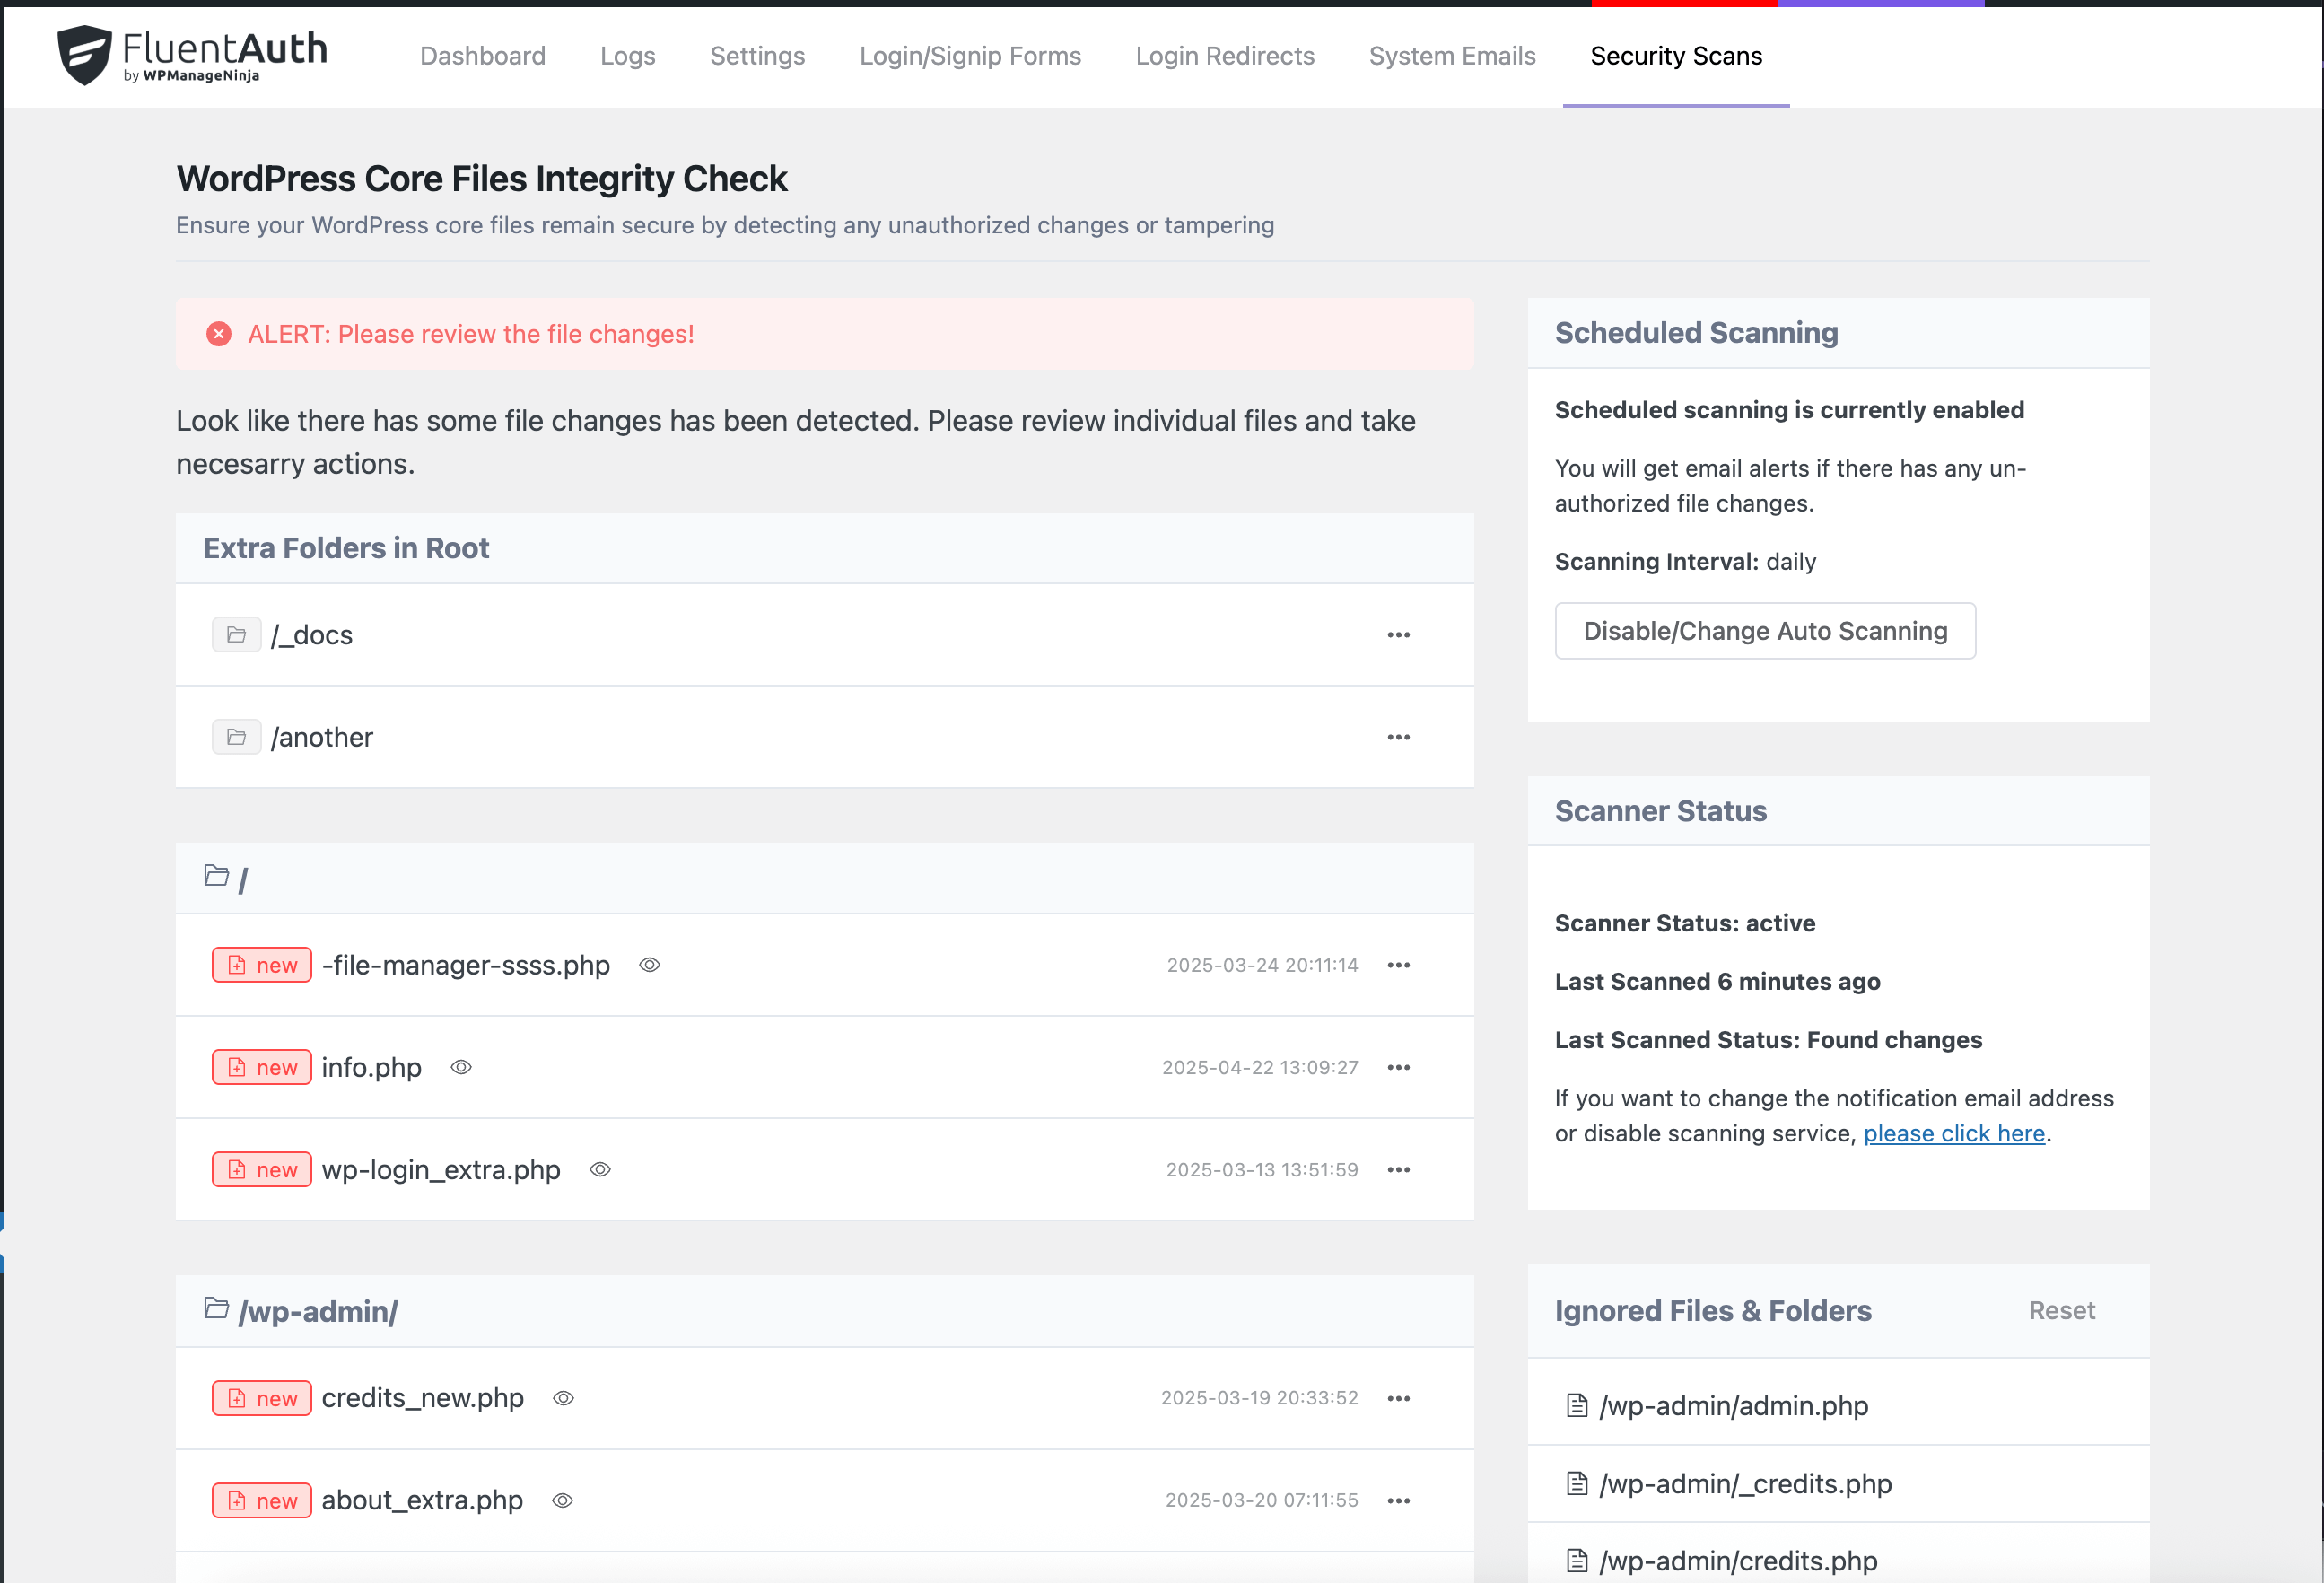Switch to the Settings tab
The height and width of the screenshot is (1583, 2324).
(758, 56)
